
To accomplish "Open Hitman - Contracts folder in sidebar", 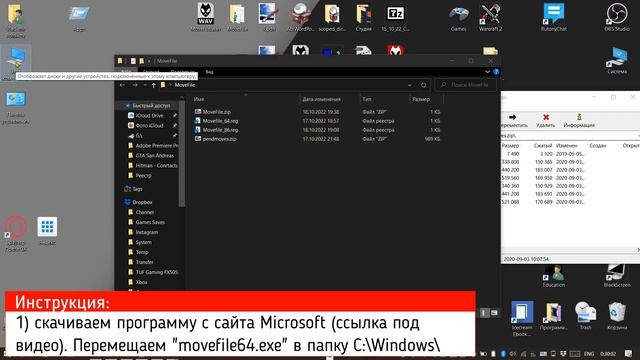I will (153, 165).
